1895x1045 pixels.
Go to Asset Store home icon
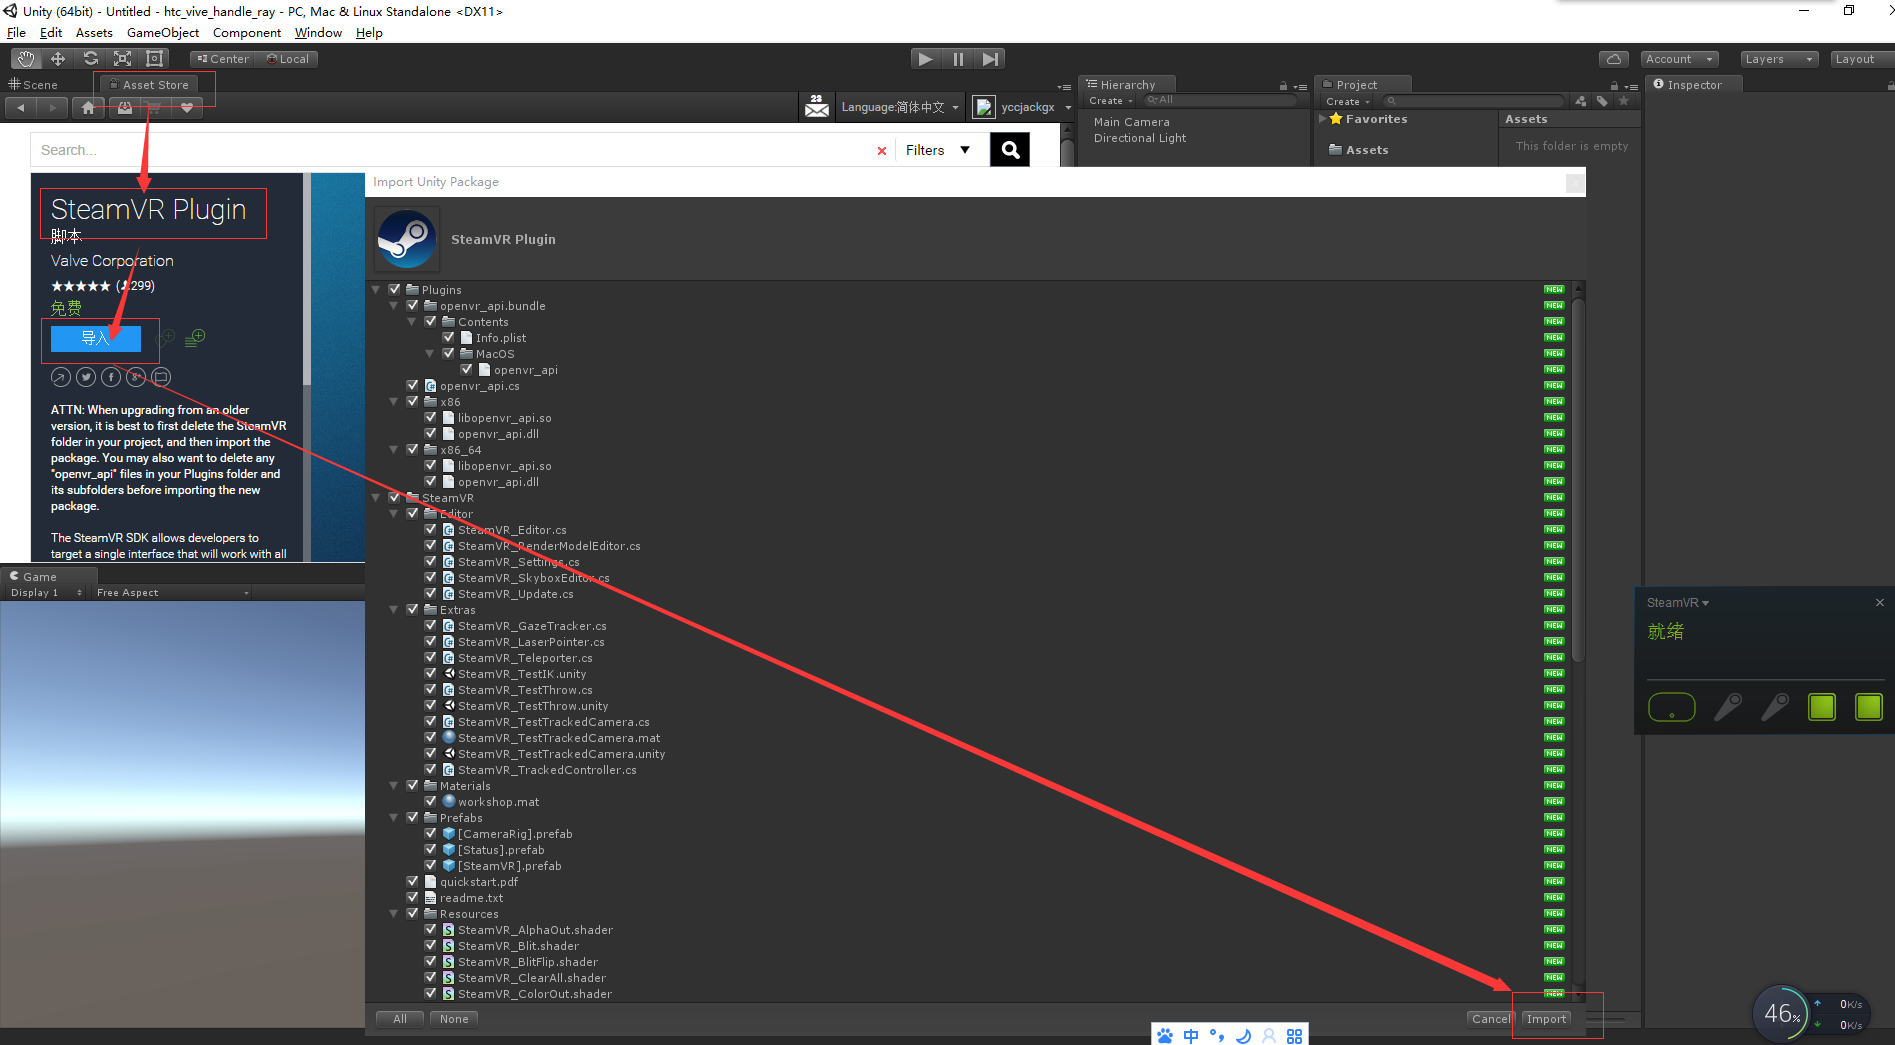[89, 107]
